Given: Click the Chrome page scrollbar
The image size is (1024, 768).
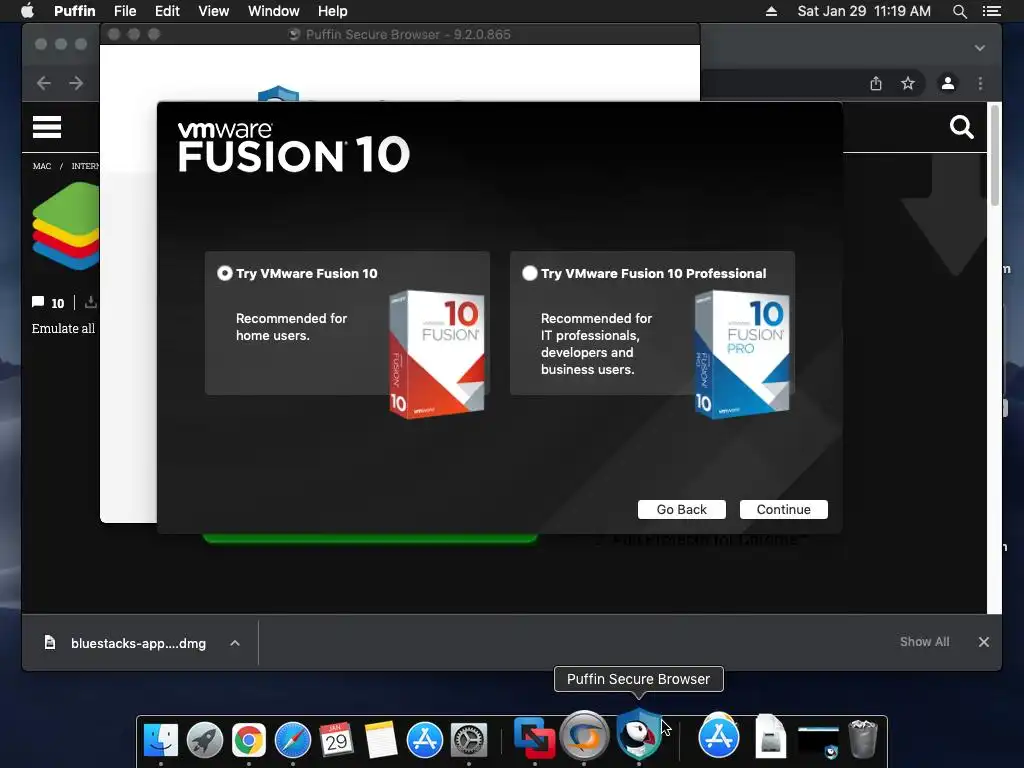Looking at the screenshot, I should (x=995, y=157).
